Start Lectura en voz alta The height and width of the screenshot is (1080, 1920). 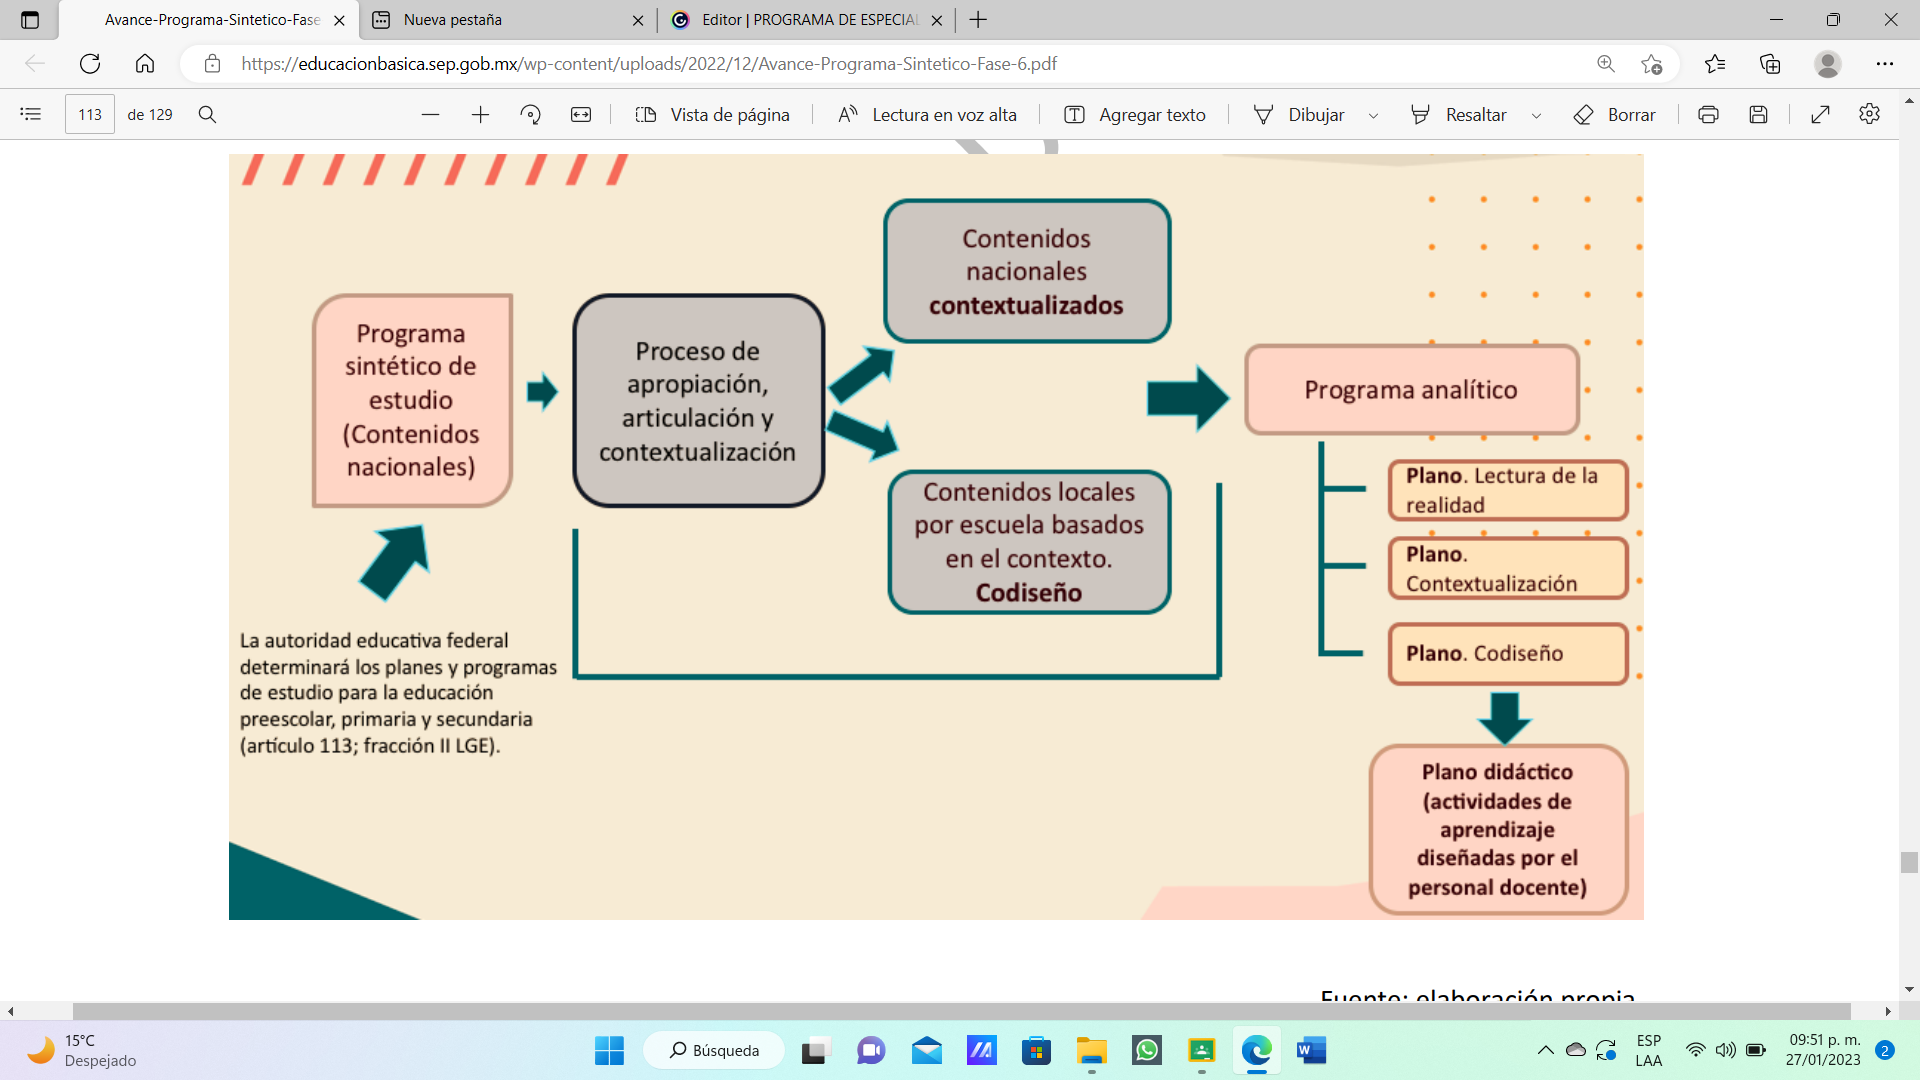click(926, 114)
